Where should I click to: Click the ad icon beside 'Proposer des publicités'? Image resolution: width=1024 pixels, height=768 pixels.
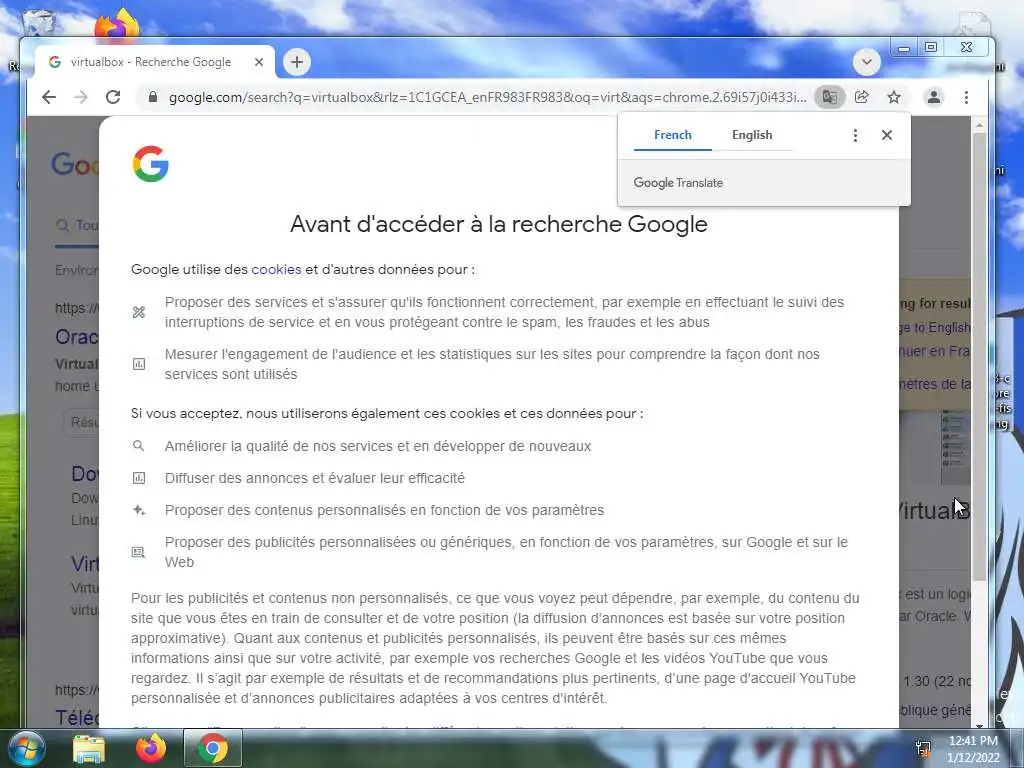coord(138,552)
